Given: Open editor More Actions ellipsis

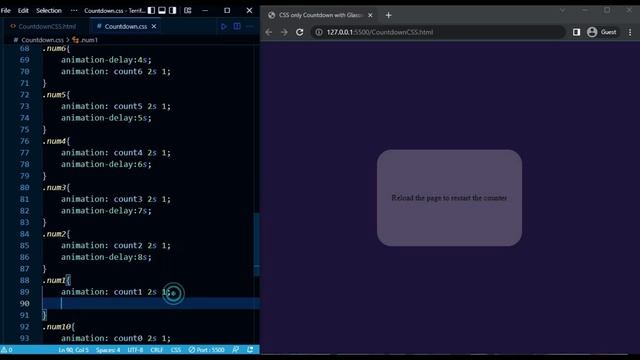Looking at the screenshot, I should 249,27.
